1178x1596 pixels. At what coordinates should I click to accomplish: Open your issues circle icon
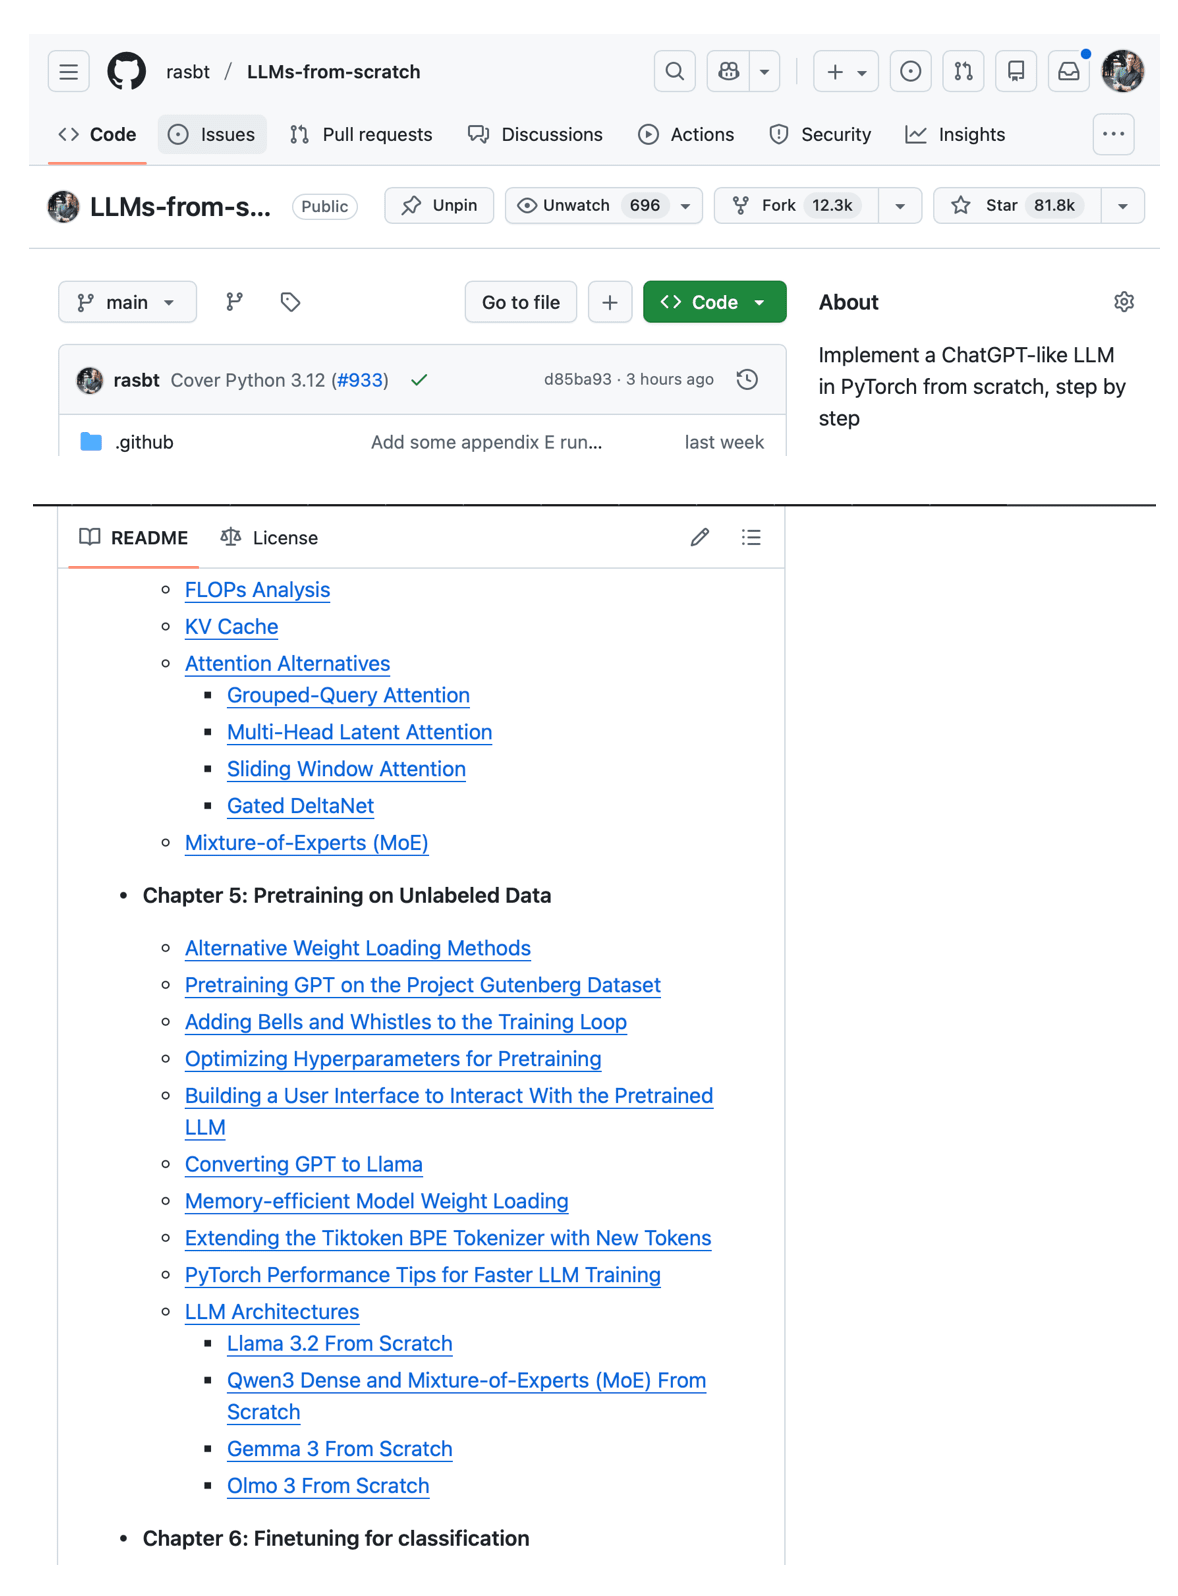[x=911, y=72]
